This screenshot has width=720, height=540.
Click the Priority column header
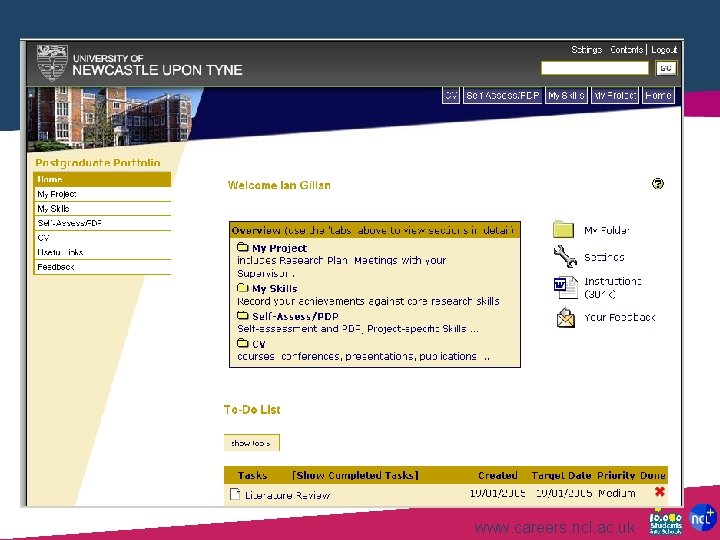[616, 475]
